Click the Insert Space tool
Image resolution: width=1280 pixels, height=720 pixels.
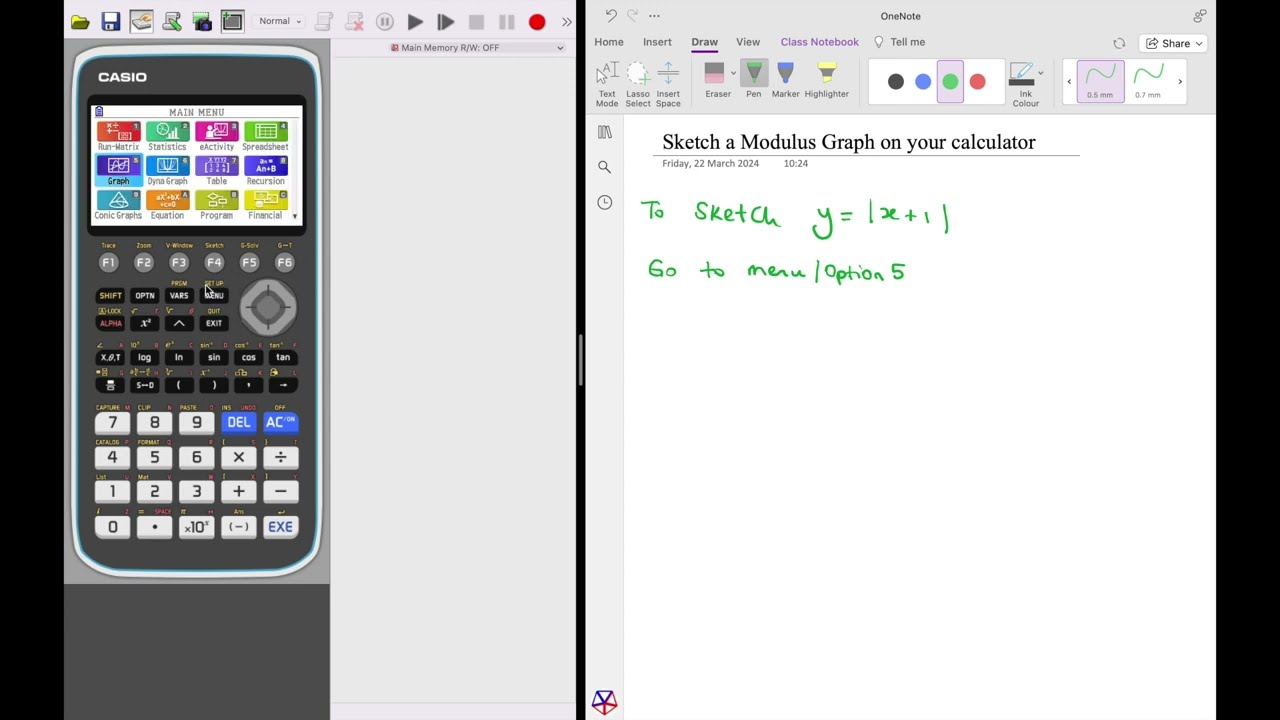[668, 84]
